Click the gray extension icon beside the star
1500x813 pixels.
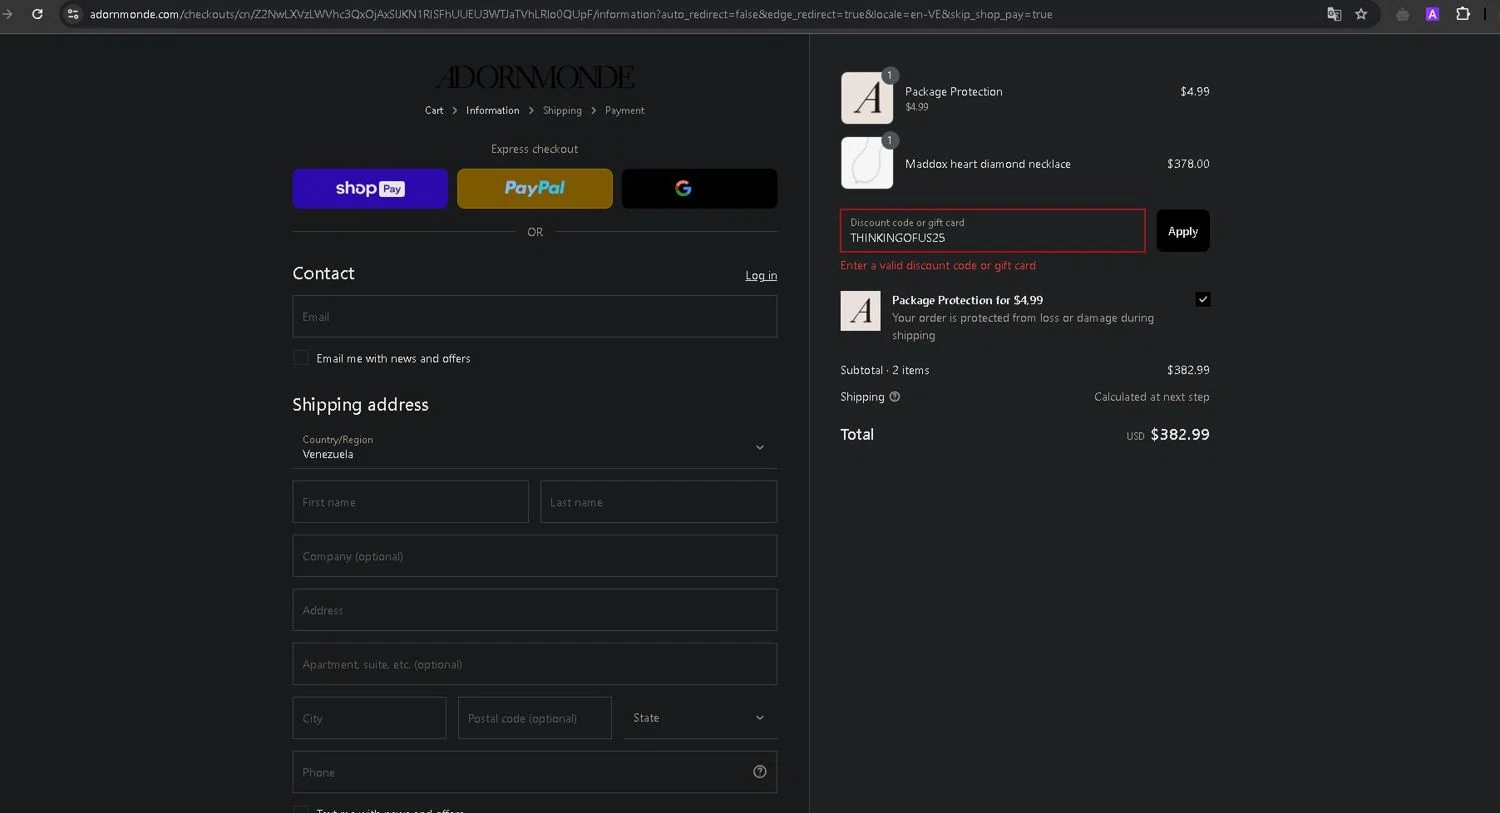tap(1403, 14)
